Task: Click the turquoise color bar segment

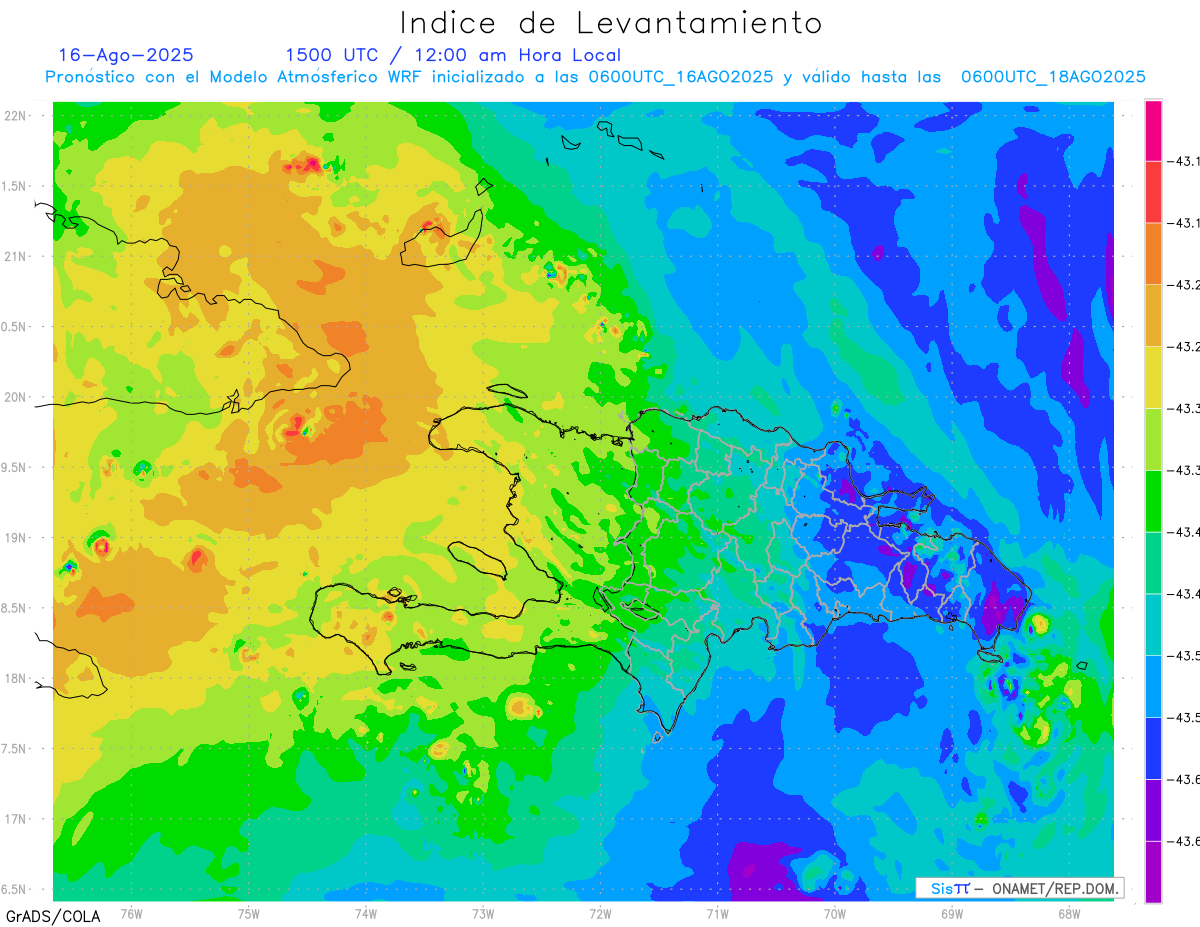Action: click(1153, 625)
